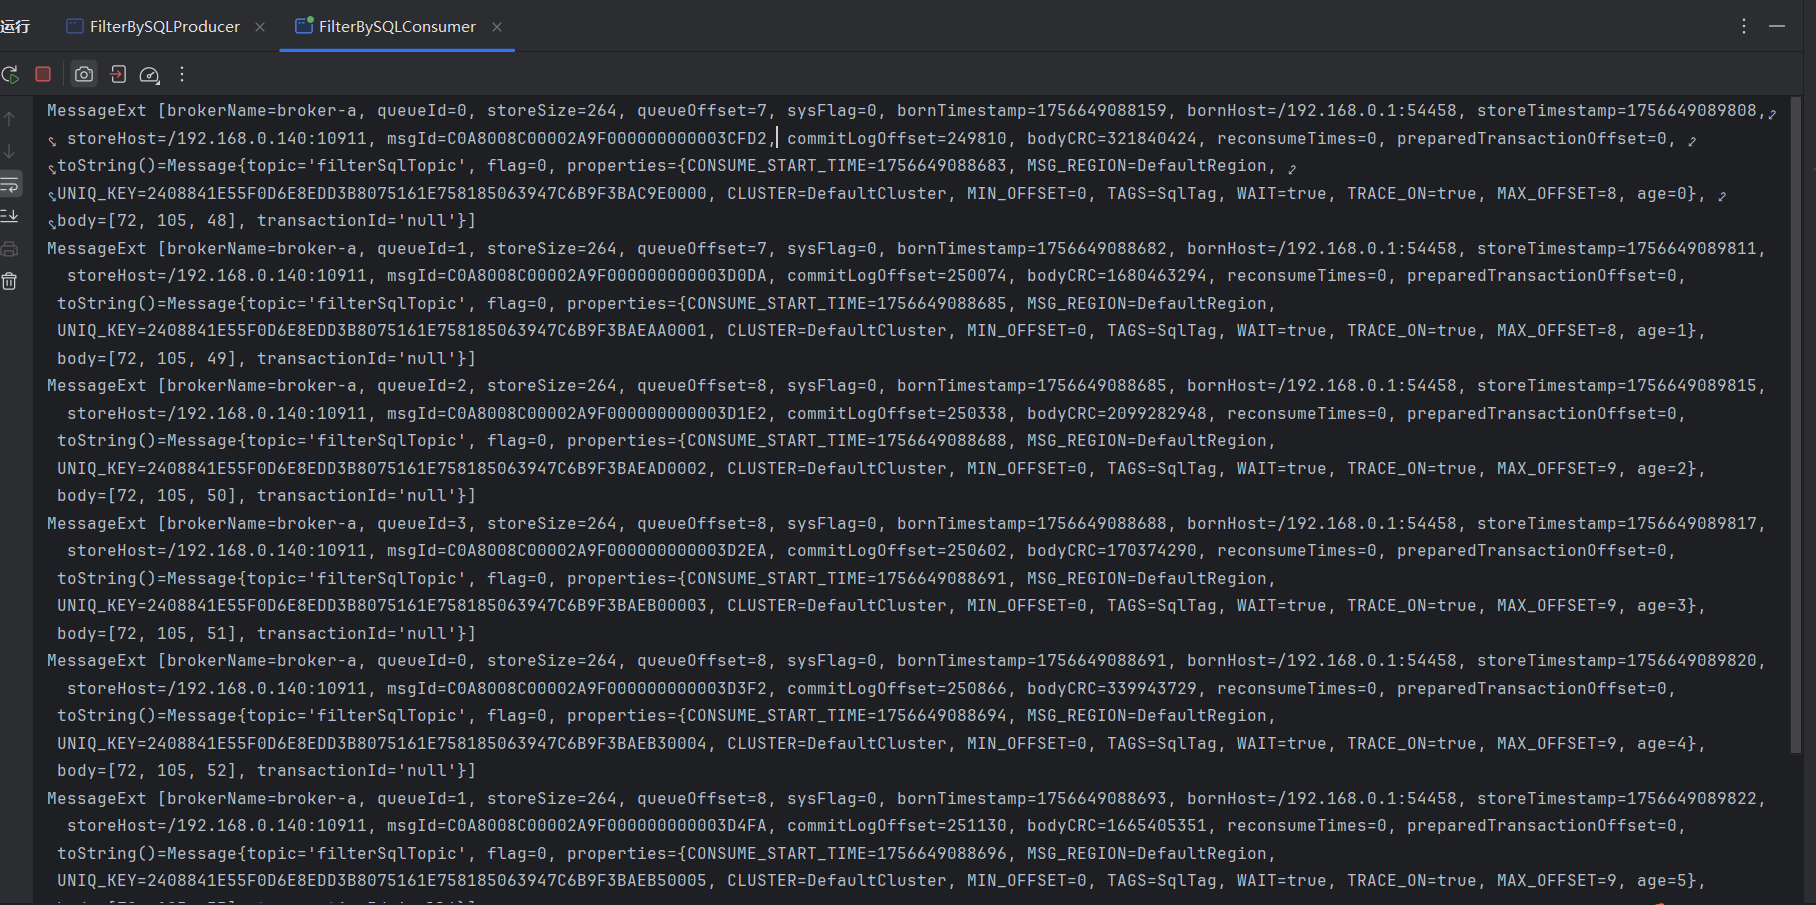Toggle scroll to end of console

(x=10, y=216)
